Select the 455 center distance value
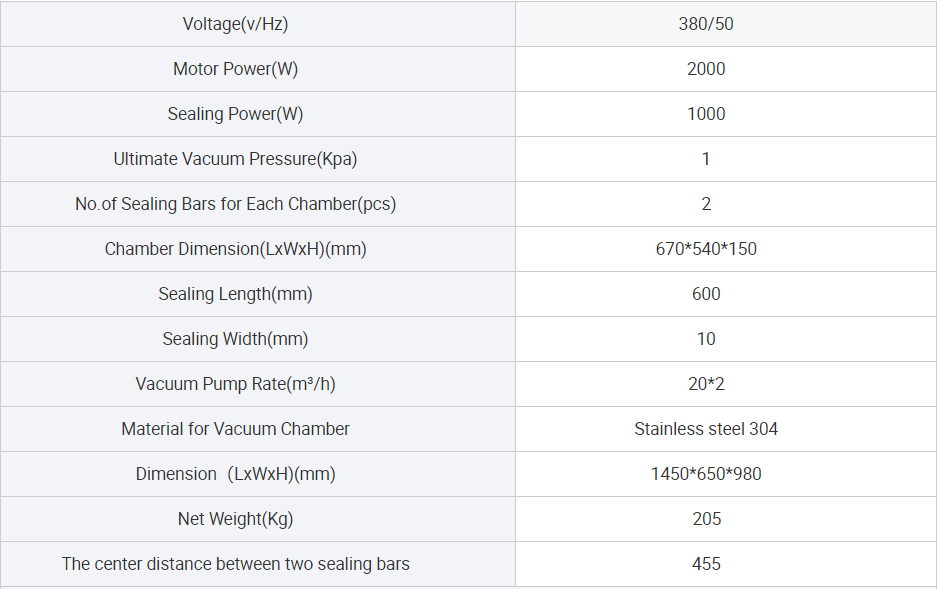 pos(706,564)
